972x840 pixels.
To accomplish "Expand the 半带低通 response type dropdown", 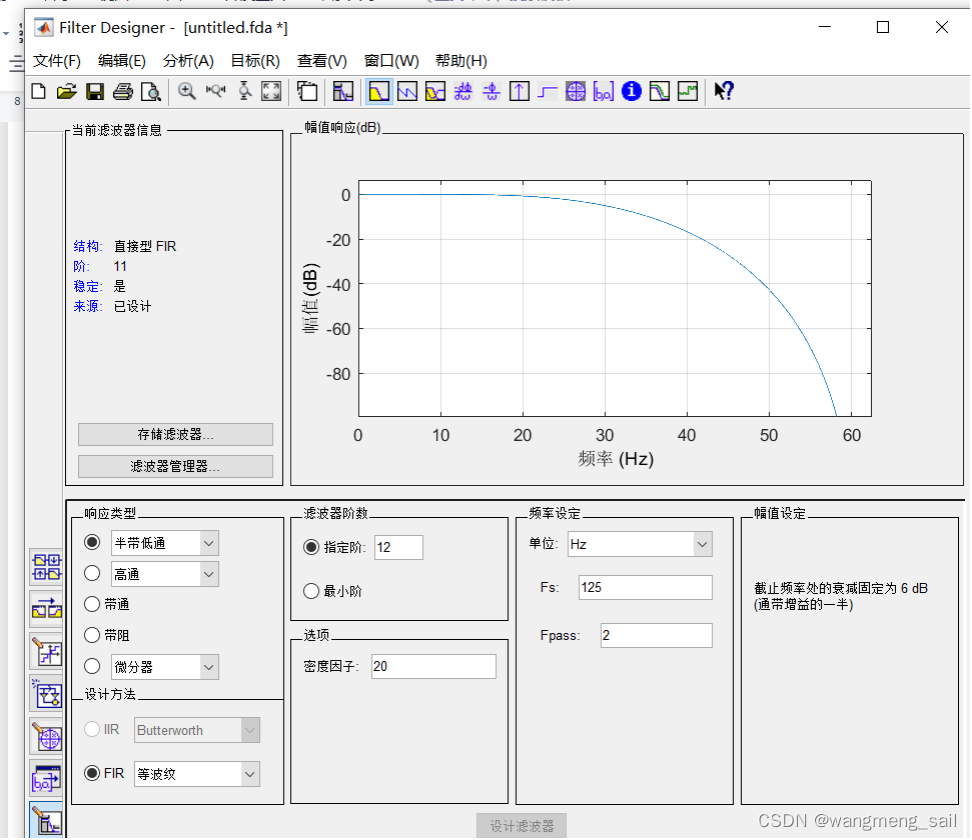I will coord(208,543).
